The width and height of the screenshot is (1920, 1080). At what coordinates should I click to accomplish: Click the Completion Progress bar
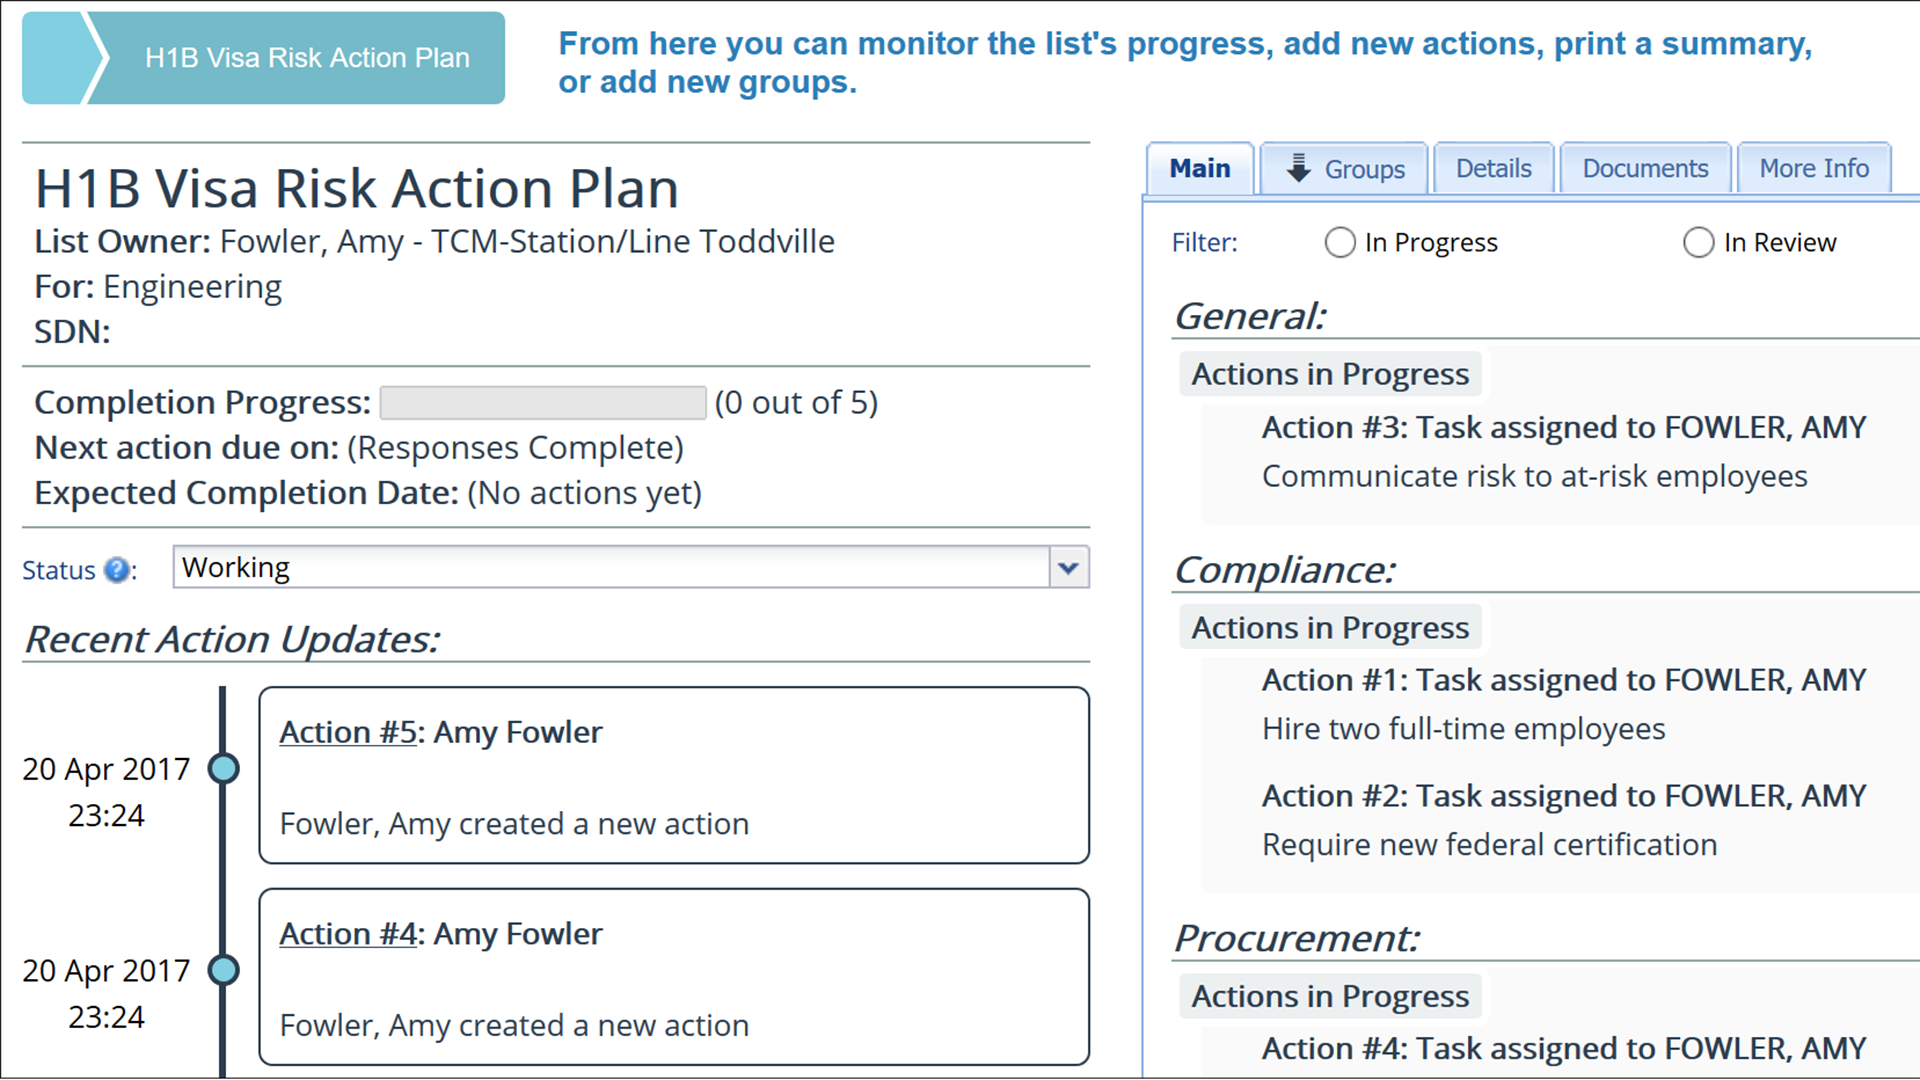click(542, 402)
